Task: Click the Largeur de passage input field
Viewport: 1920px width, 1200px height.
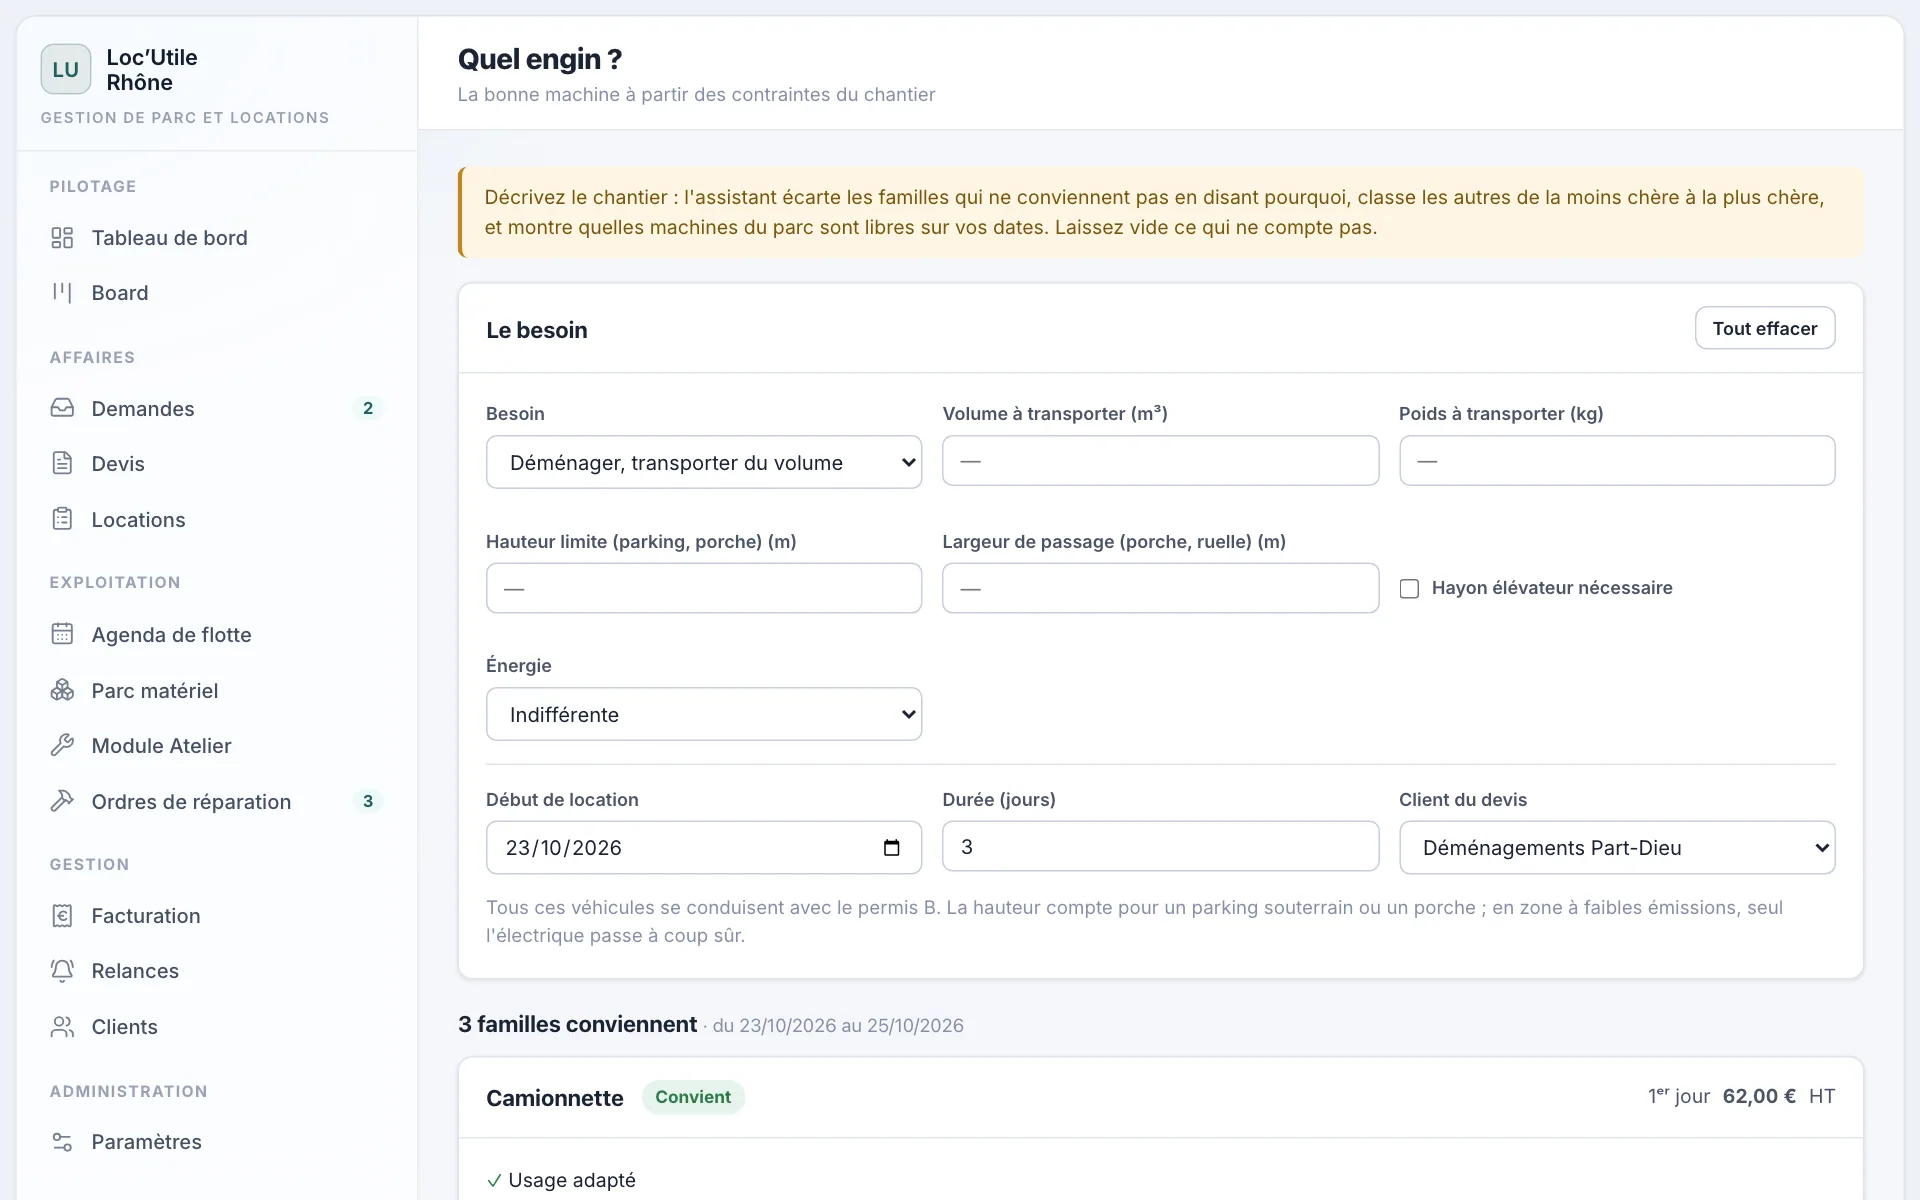Action: pos(1160,588)
